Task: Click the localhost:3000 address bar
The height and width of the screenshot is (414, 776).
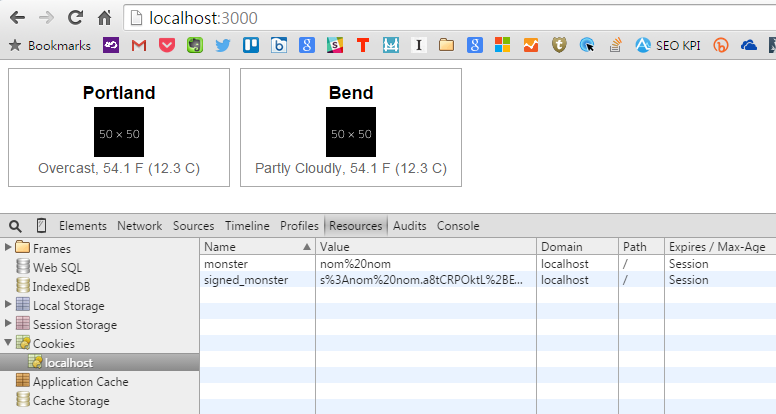Action: 400,17
